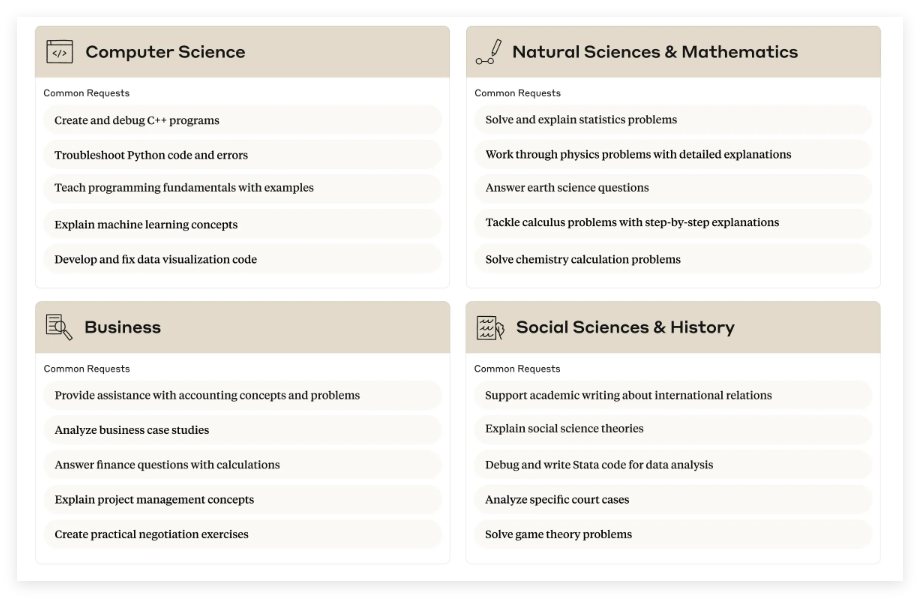Choose 'Answer earth science questions'
The image size is (920, 598).
[x=567, y=188]
